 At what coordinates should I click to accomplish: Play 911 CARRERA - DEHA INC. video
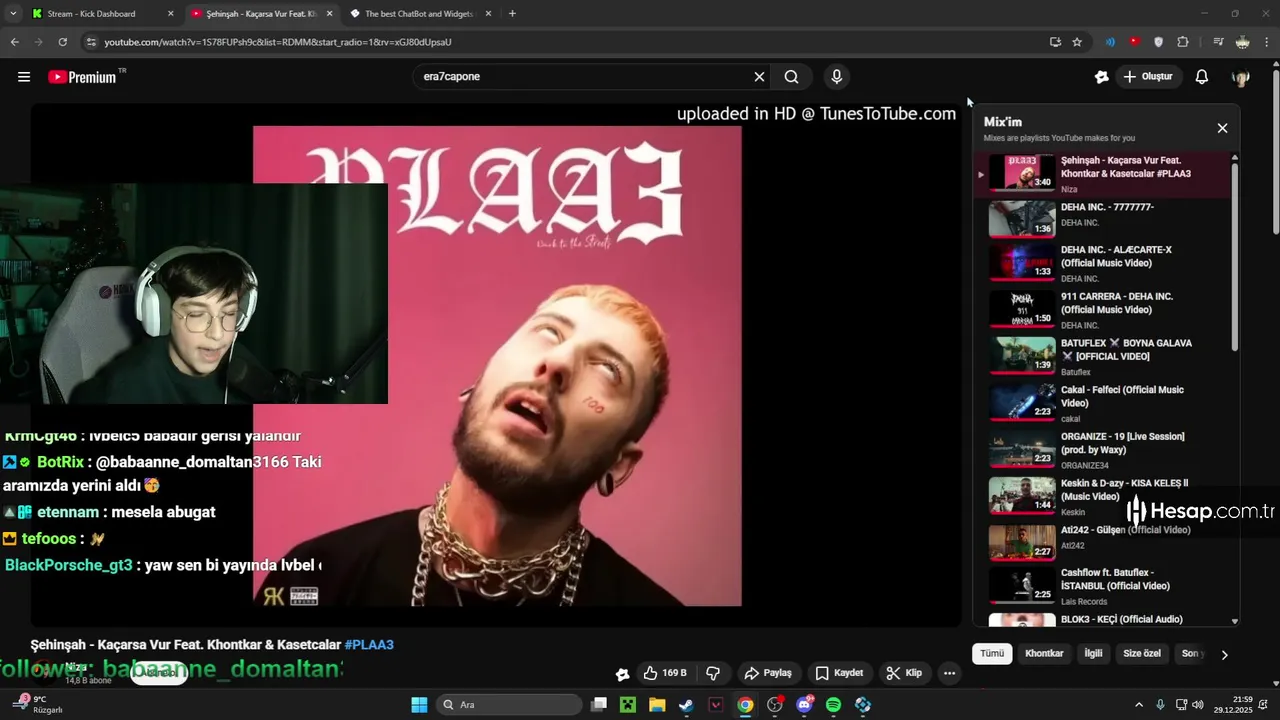pyautogui.click(x=1104, y=311)
